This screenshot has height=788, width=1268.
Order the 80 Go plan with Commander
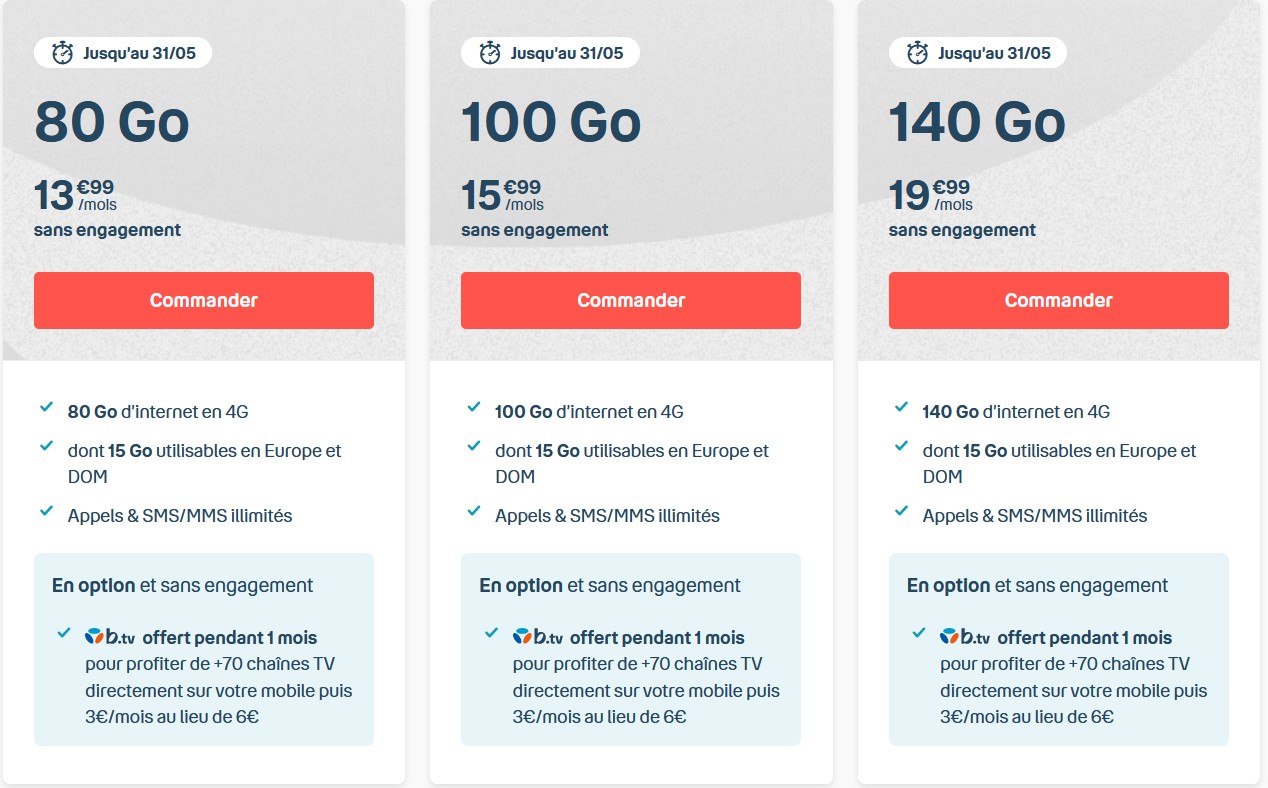204,300
